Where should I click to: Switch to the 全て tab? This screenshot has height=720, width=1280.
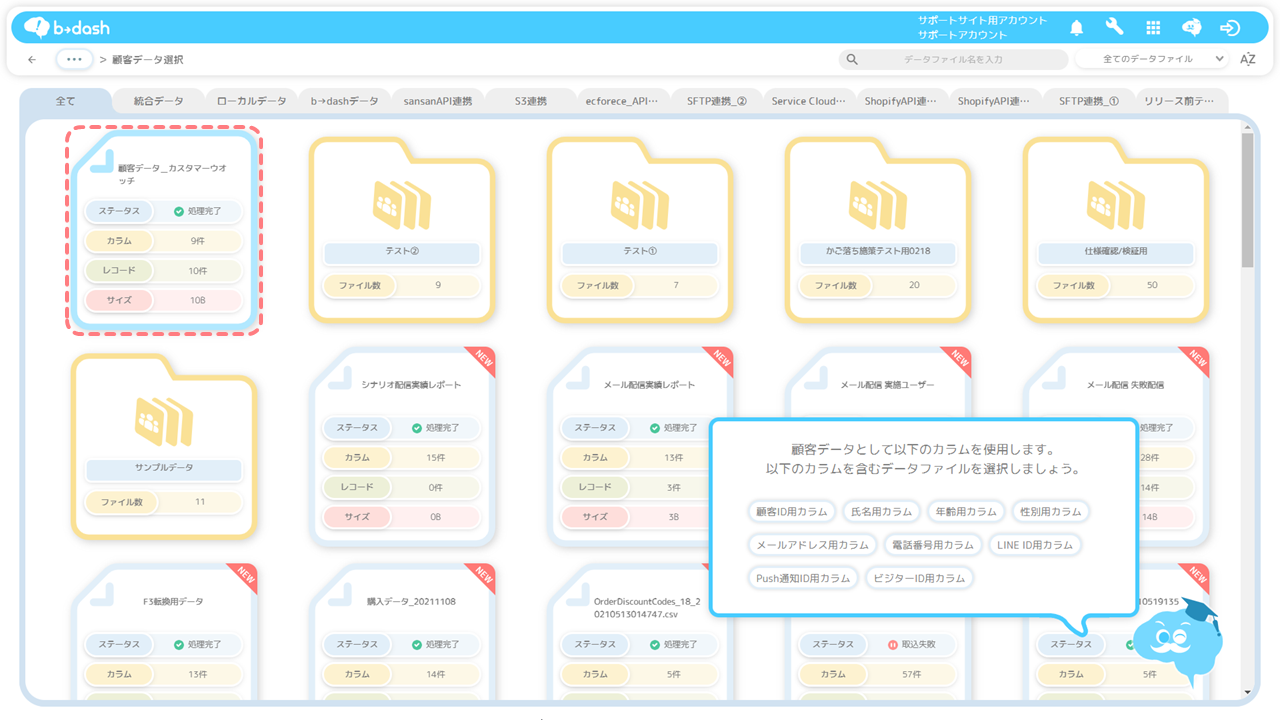click(66, 101)
